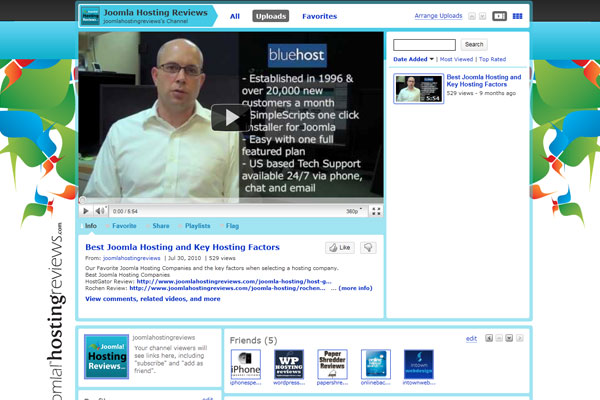Click the dislike thumbs-down button
Viewport: 600px width, 400px height.
(x=368, y=248)
